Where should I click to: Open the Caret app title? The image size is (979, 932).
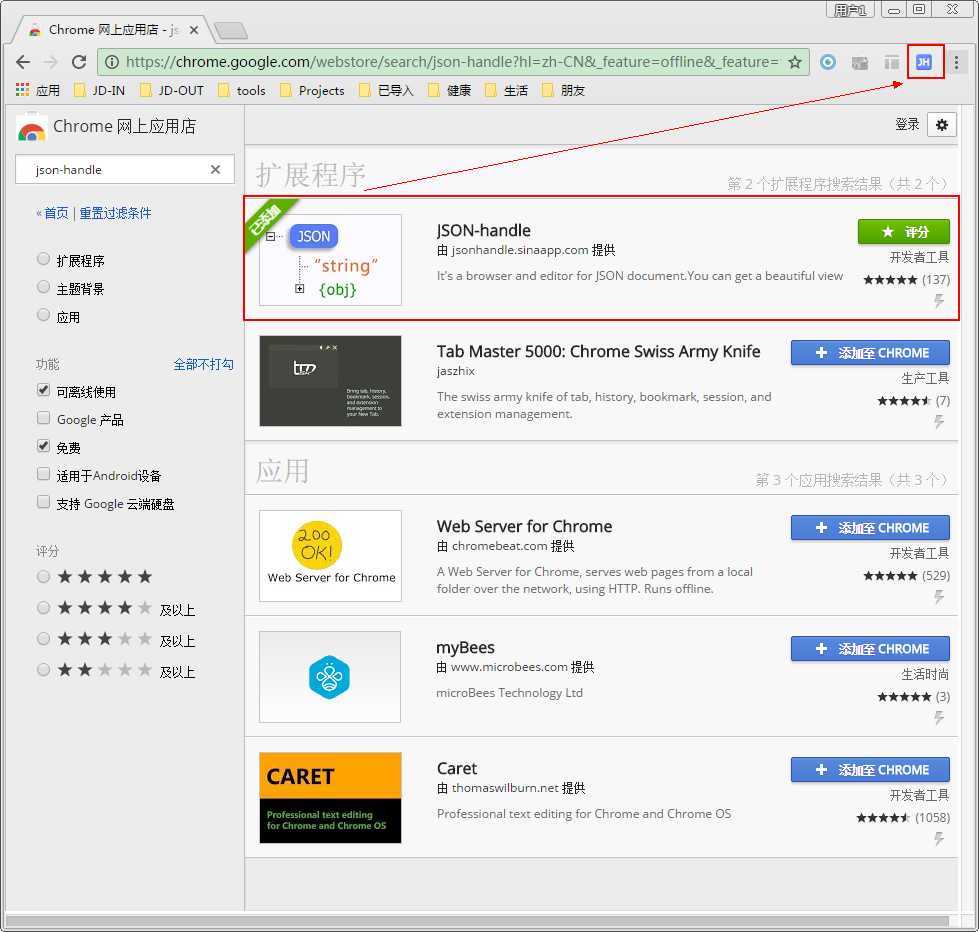click(456, 768)
